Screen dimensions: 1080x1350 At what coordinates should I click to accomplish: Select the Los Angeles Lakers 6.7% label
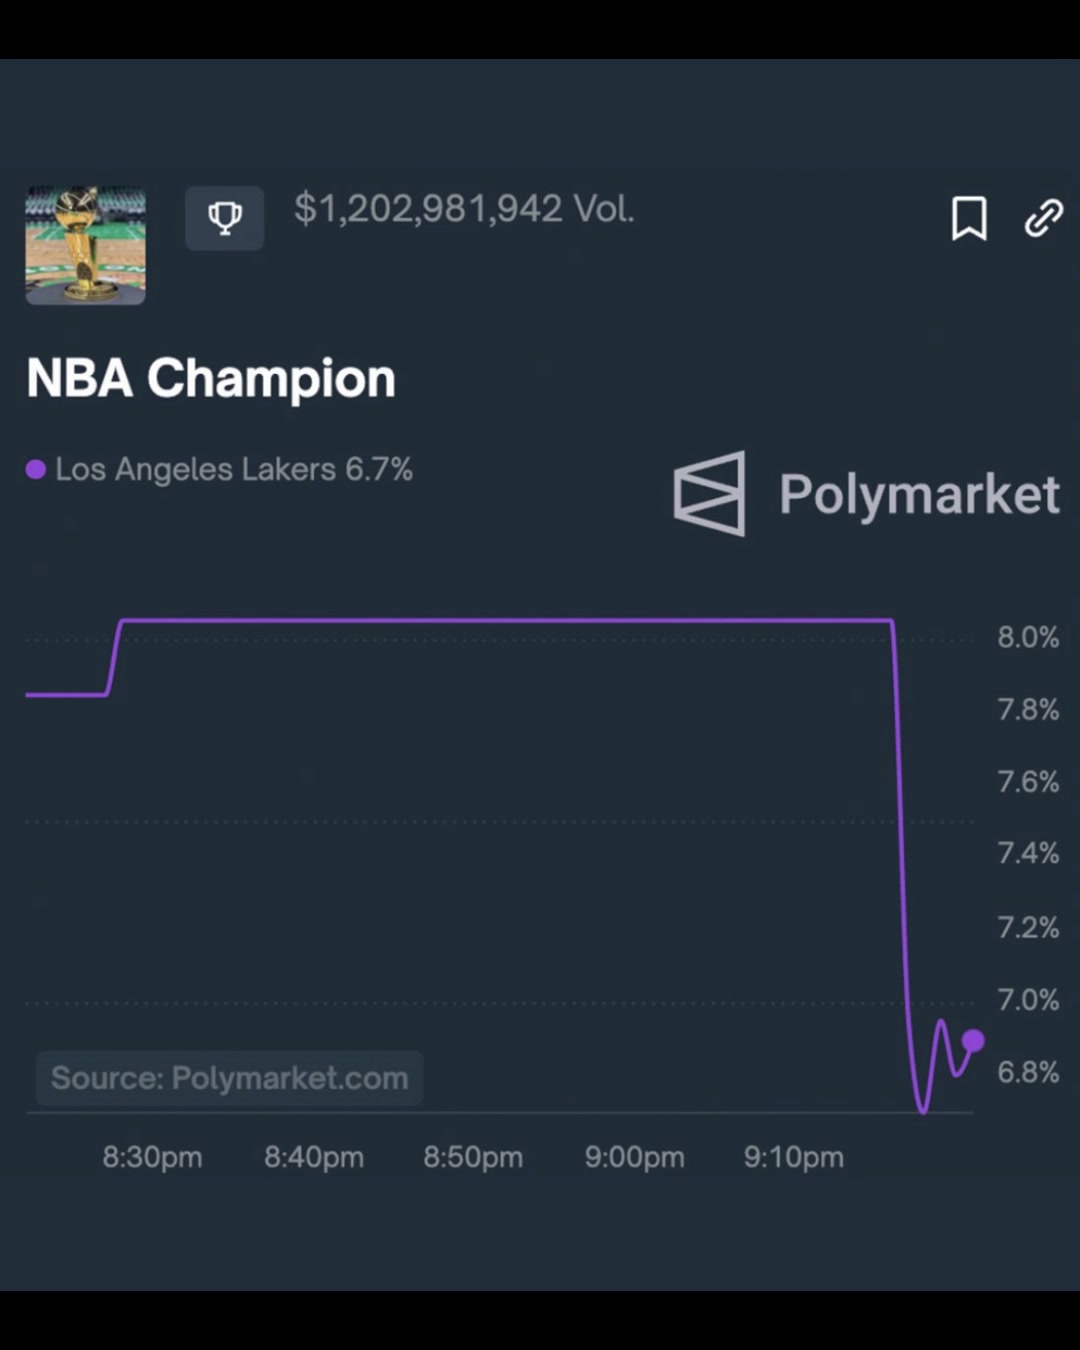[x=234, y=470]
